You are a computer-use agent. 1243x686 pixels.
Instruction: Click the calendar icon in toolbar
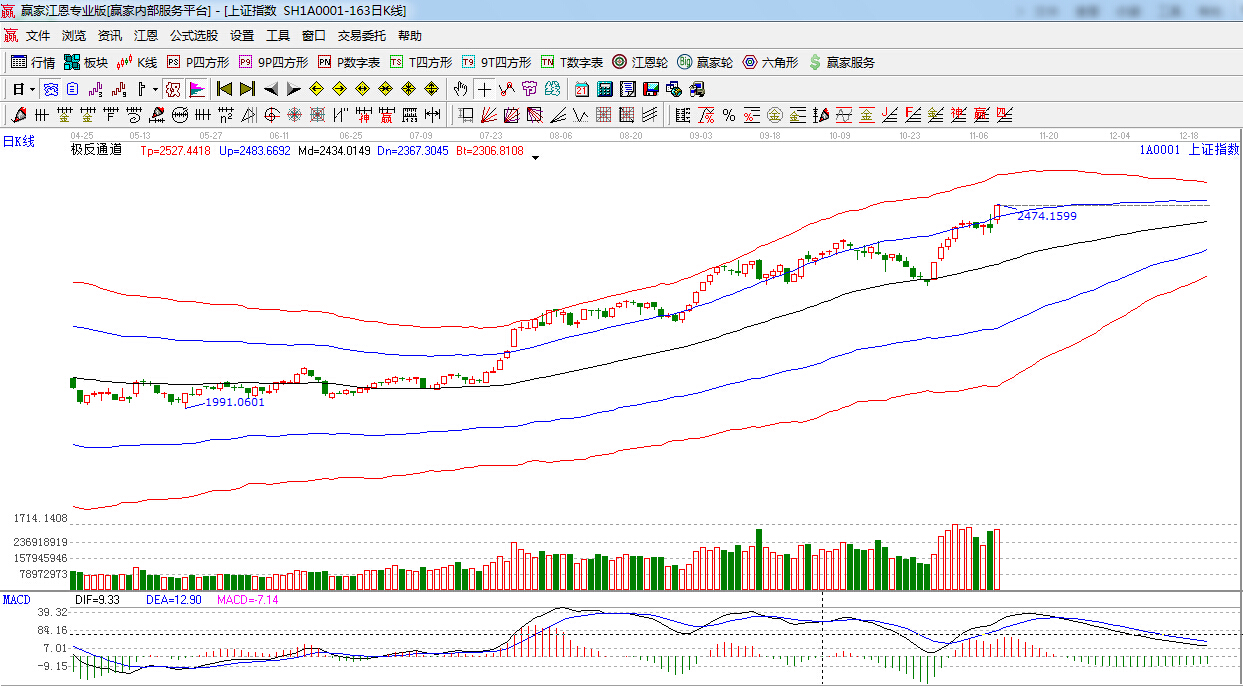[581, 89]
